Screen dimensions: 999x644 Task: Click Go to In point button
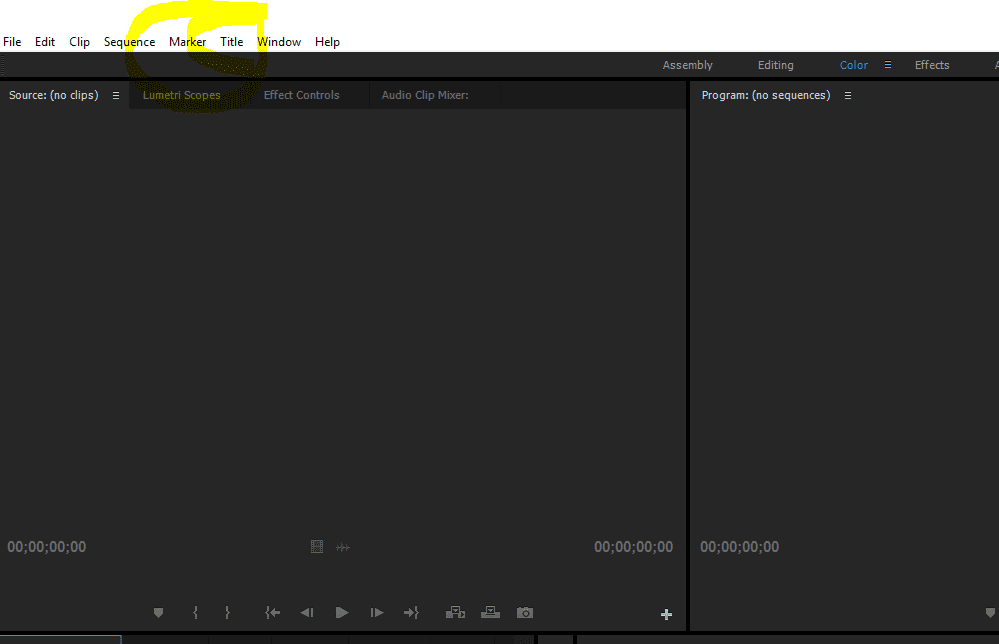[x=273, y=613]
